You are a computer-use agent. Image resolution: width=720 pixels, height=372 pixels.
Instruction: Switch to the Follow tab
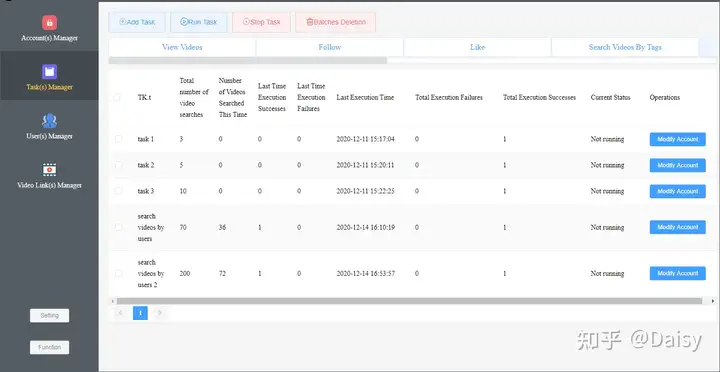tap(330, 47)
